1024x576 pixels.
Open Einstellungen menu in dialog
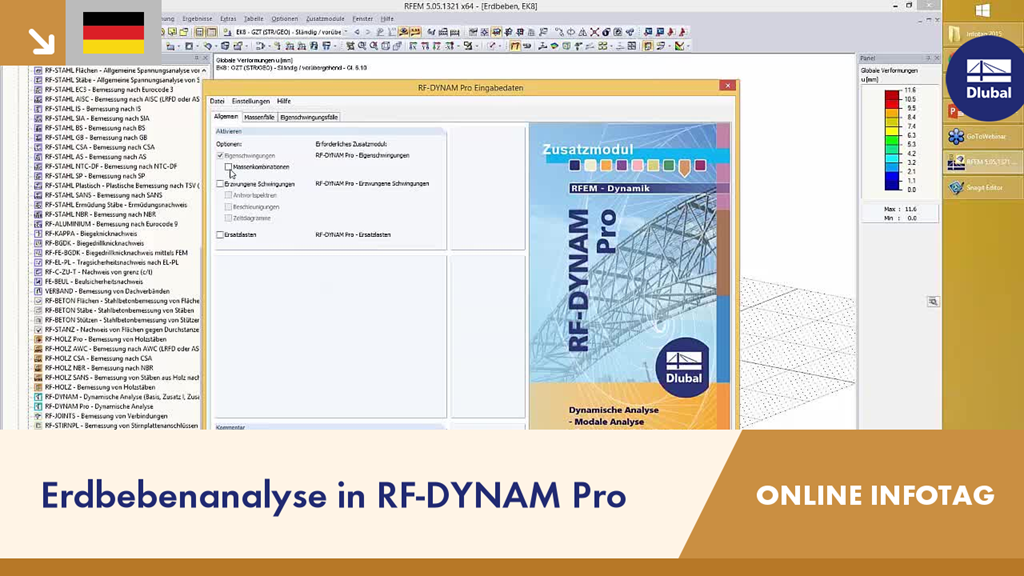251,101
